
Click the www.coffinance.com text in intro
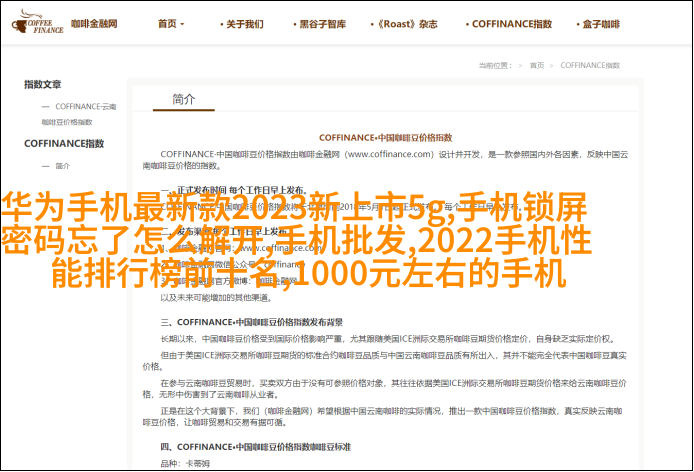(x=390, y=154)
